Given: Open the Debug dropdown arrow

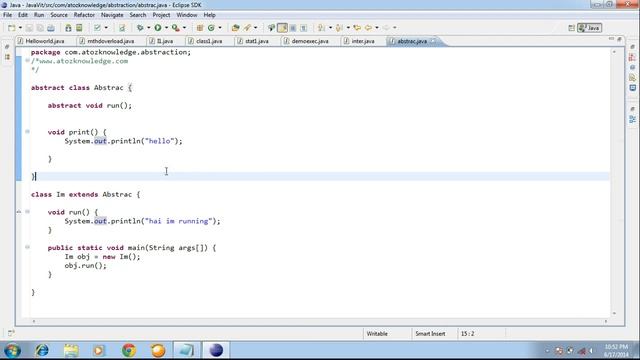Looking at the screenshot, I should pyautogui.click(x=148, y=28).
